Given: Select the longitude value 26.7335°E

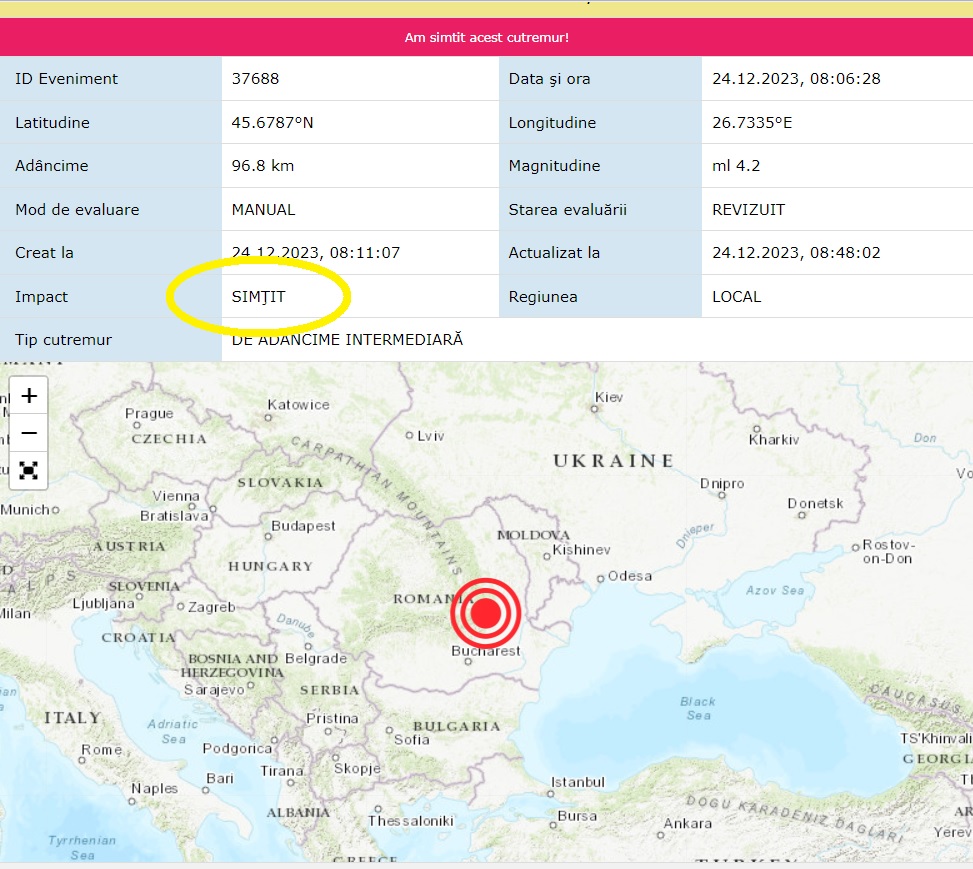Looking at the screenshot, I should click(x=752, y=123).
